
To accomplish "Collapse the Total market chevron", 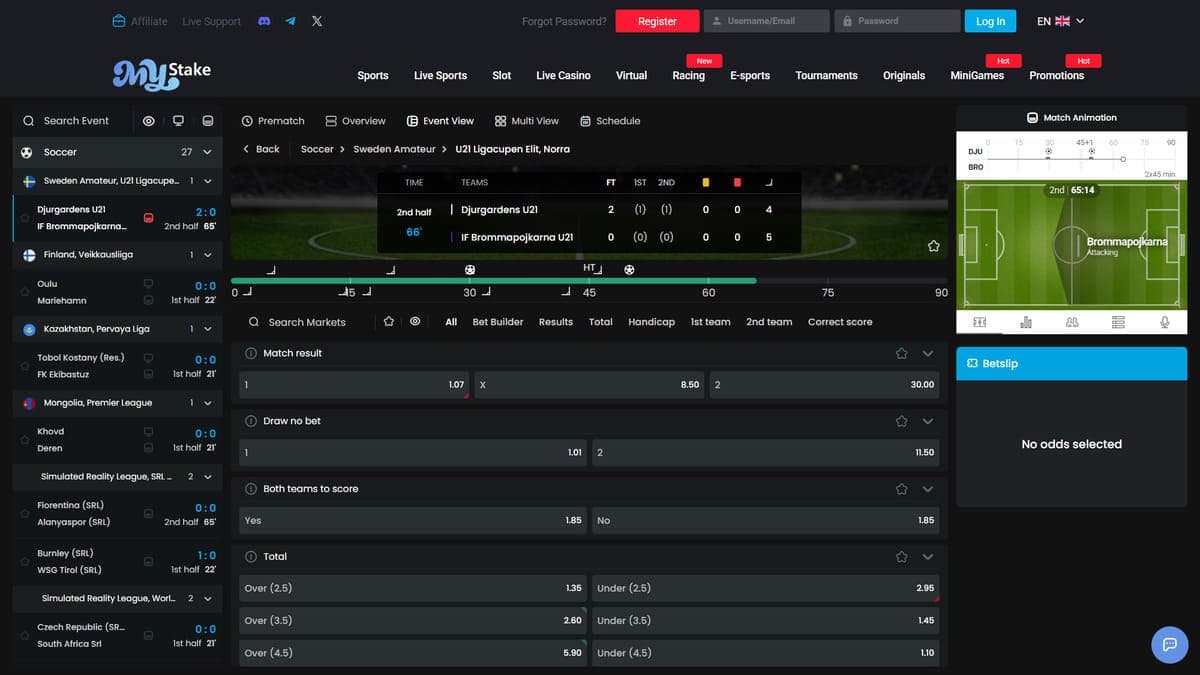I will click(x=928, y=557).
